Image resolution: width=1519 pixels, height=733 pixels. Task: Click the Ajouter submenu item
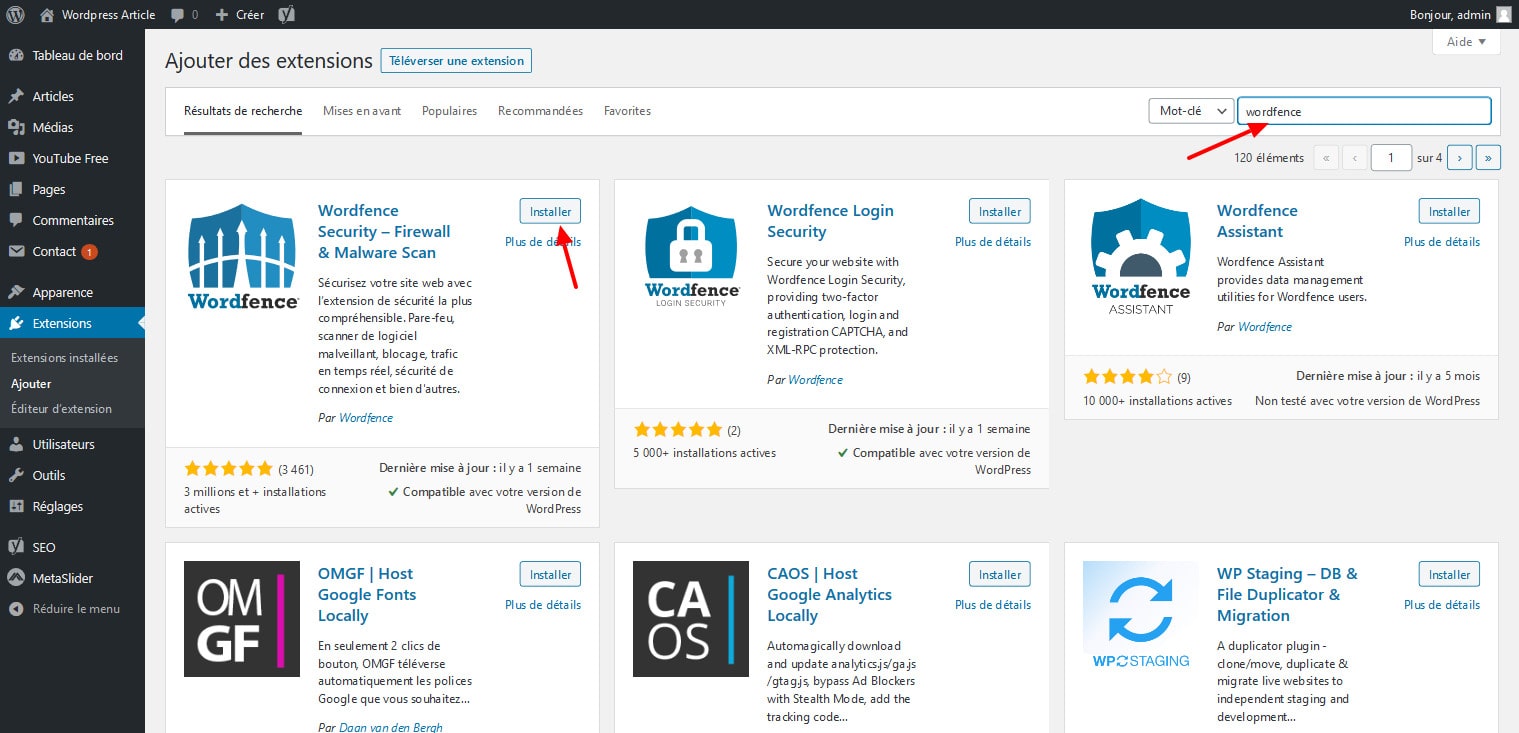click(x=31, y=383)
